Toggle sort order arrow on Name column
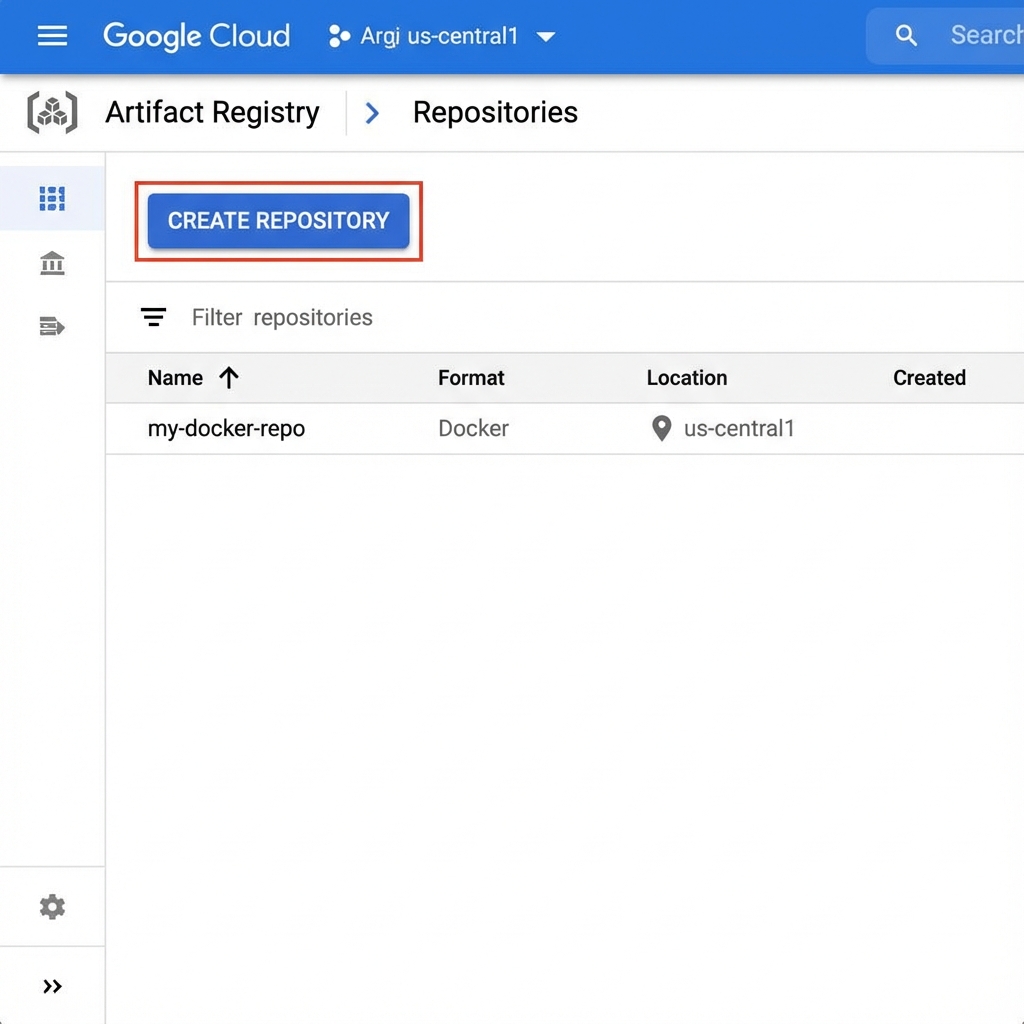The width and height of the screenshot is (1024, 1024). tap(229, 377)
